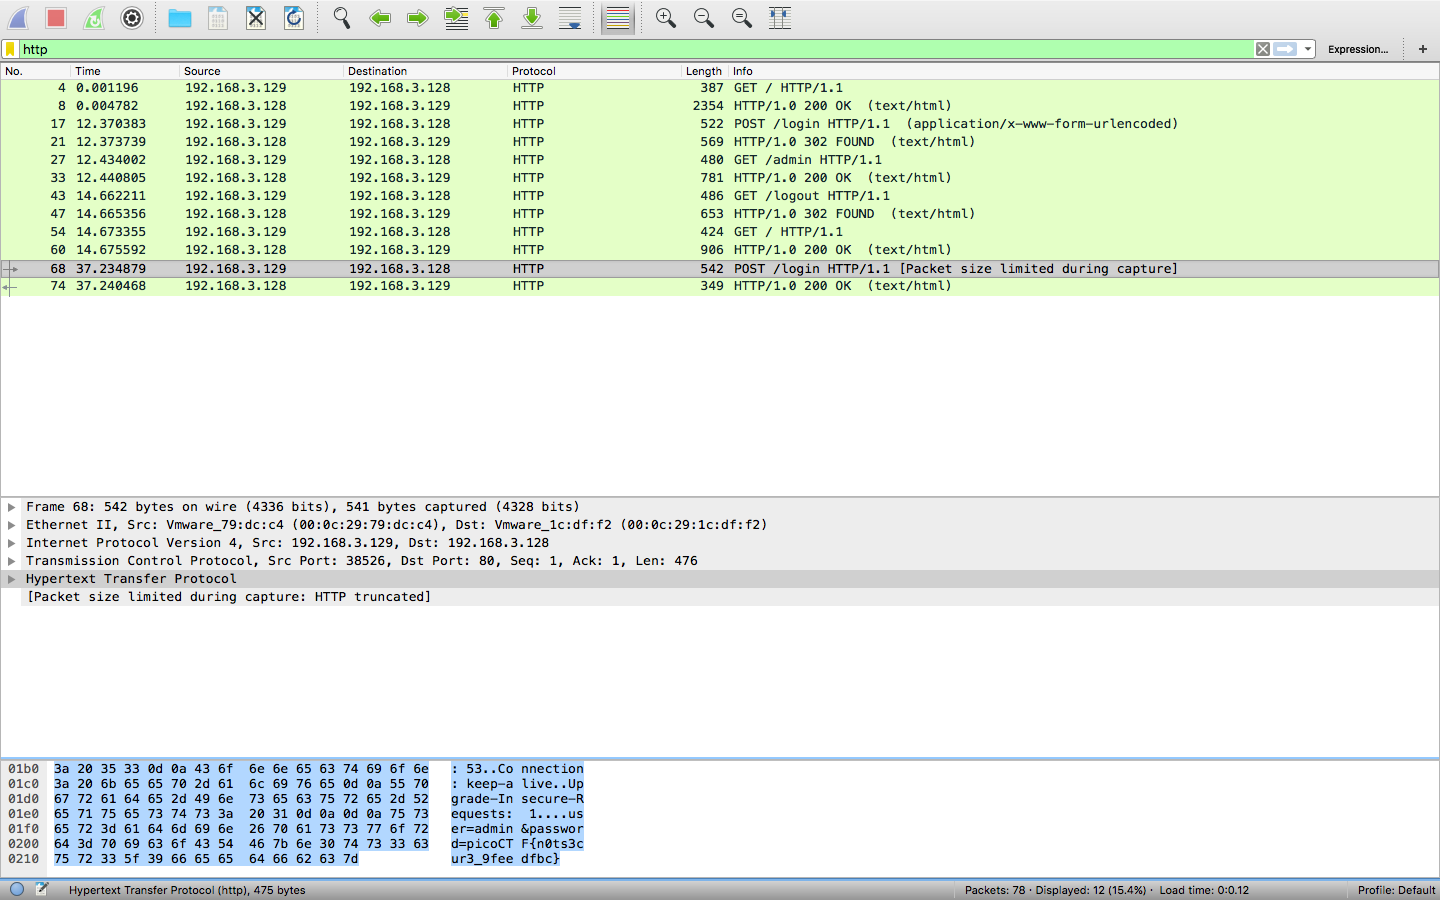Edit the capture comment
This screenshot has width=1440, height=900.
coord(42,890)
